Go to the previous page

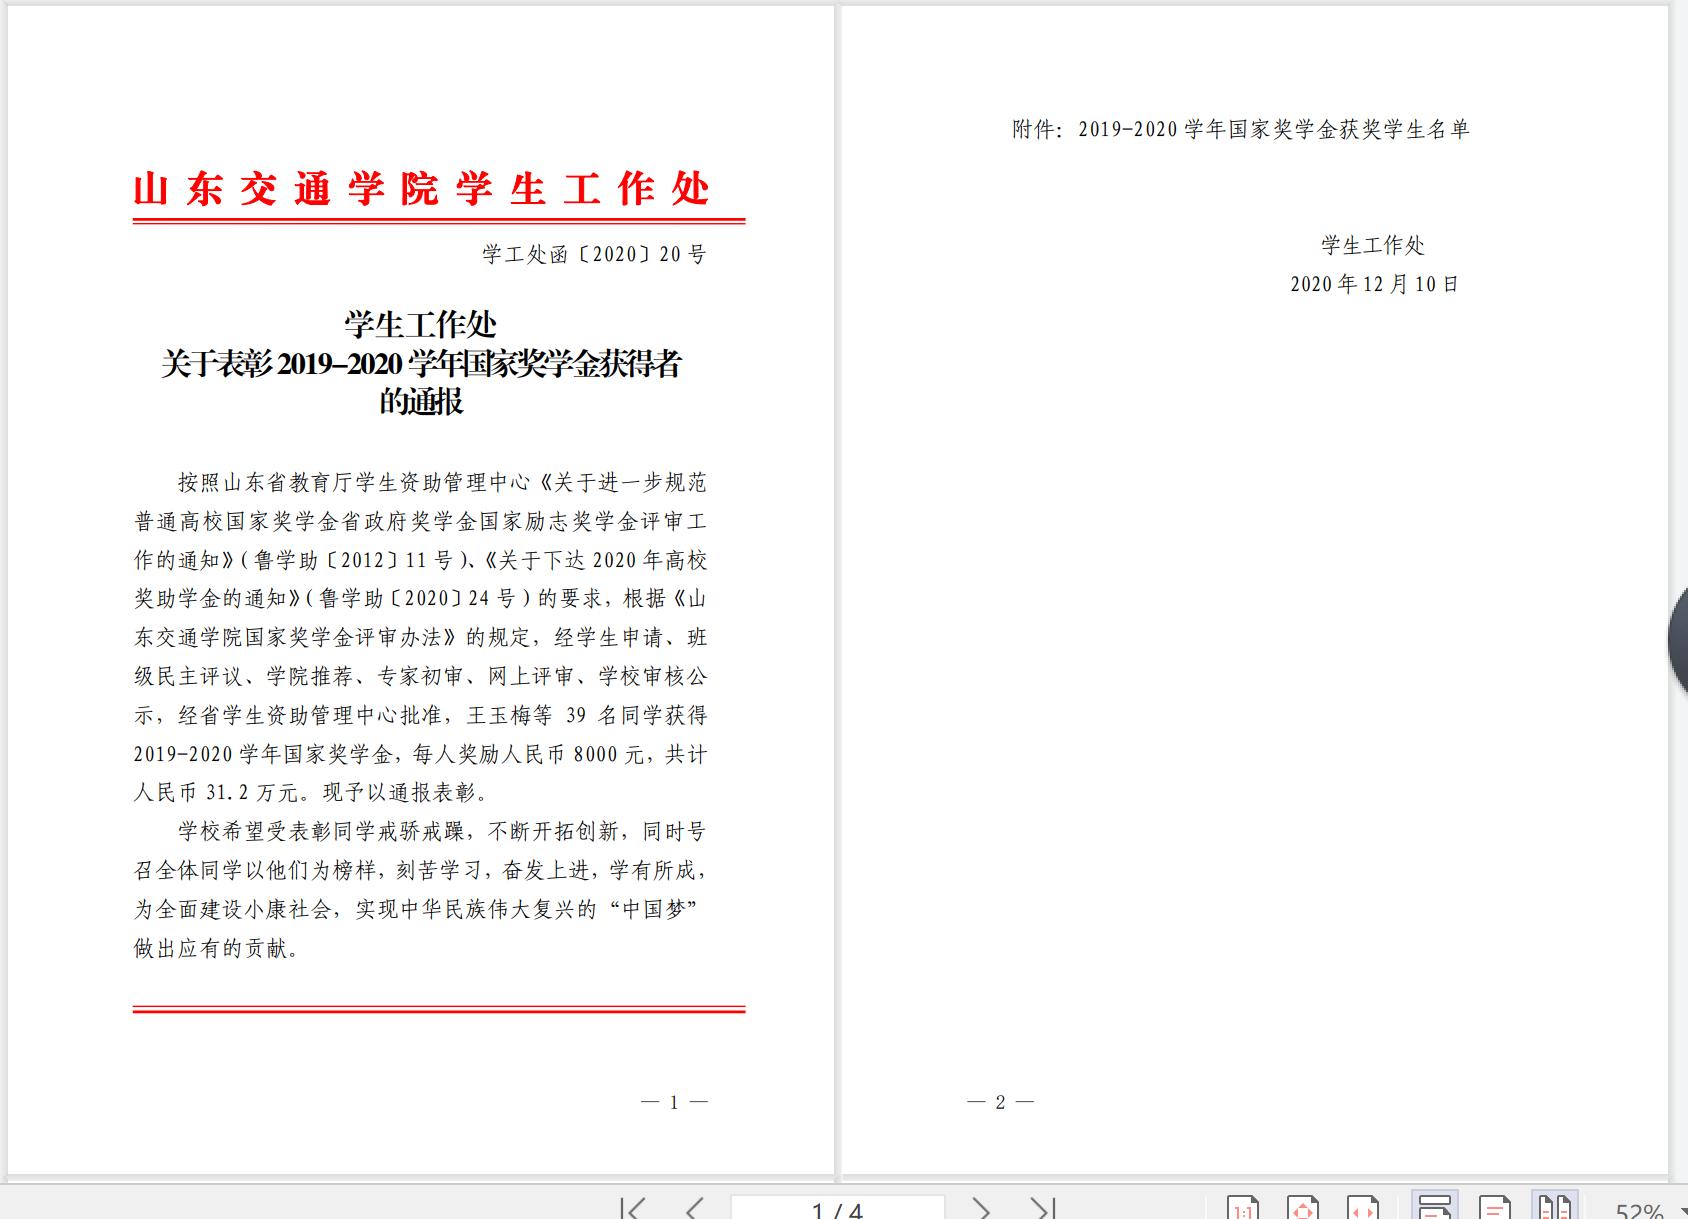point(694,1208)
